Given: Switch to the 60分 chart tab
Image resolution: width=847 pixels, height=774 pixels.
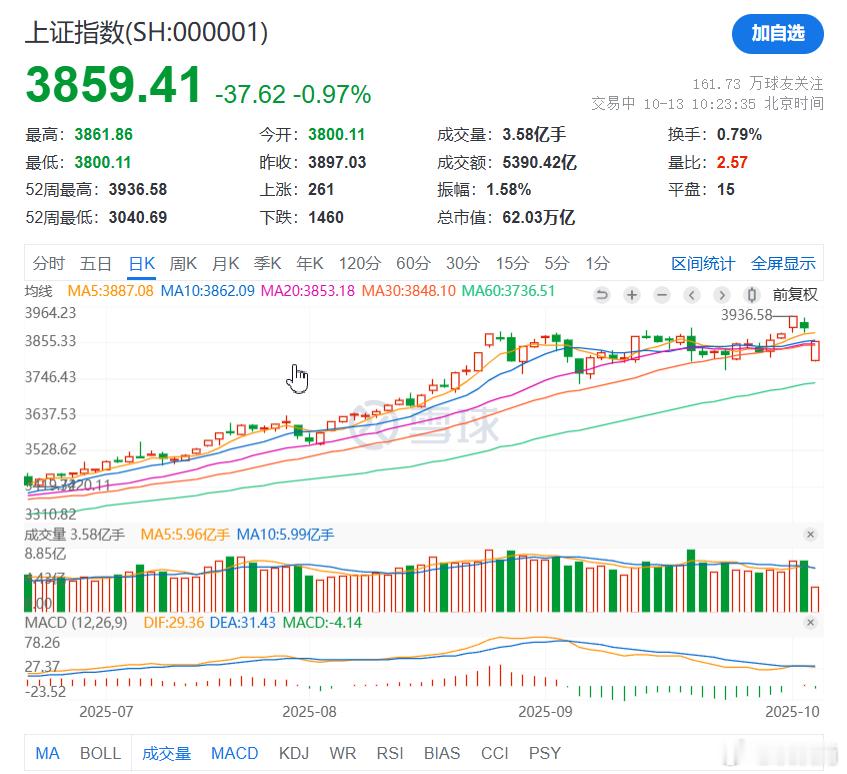Looking at the screenshot, I should click(x=413, y=264).
